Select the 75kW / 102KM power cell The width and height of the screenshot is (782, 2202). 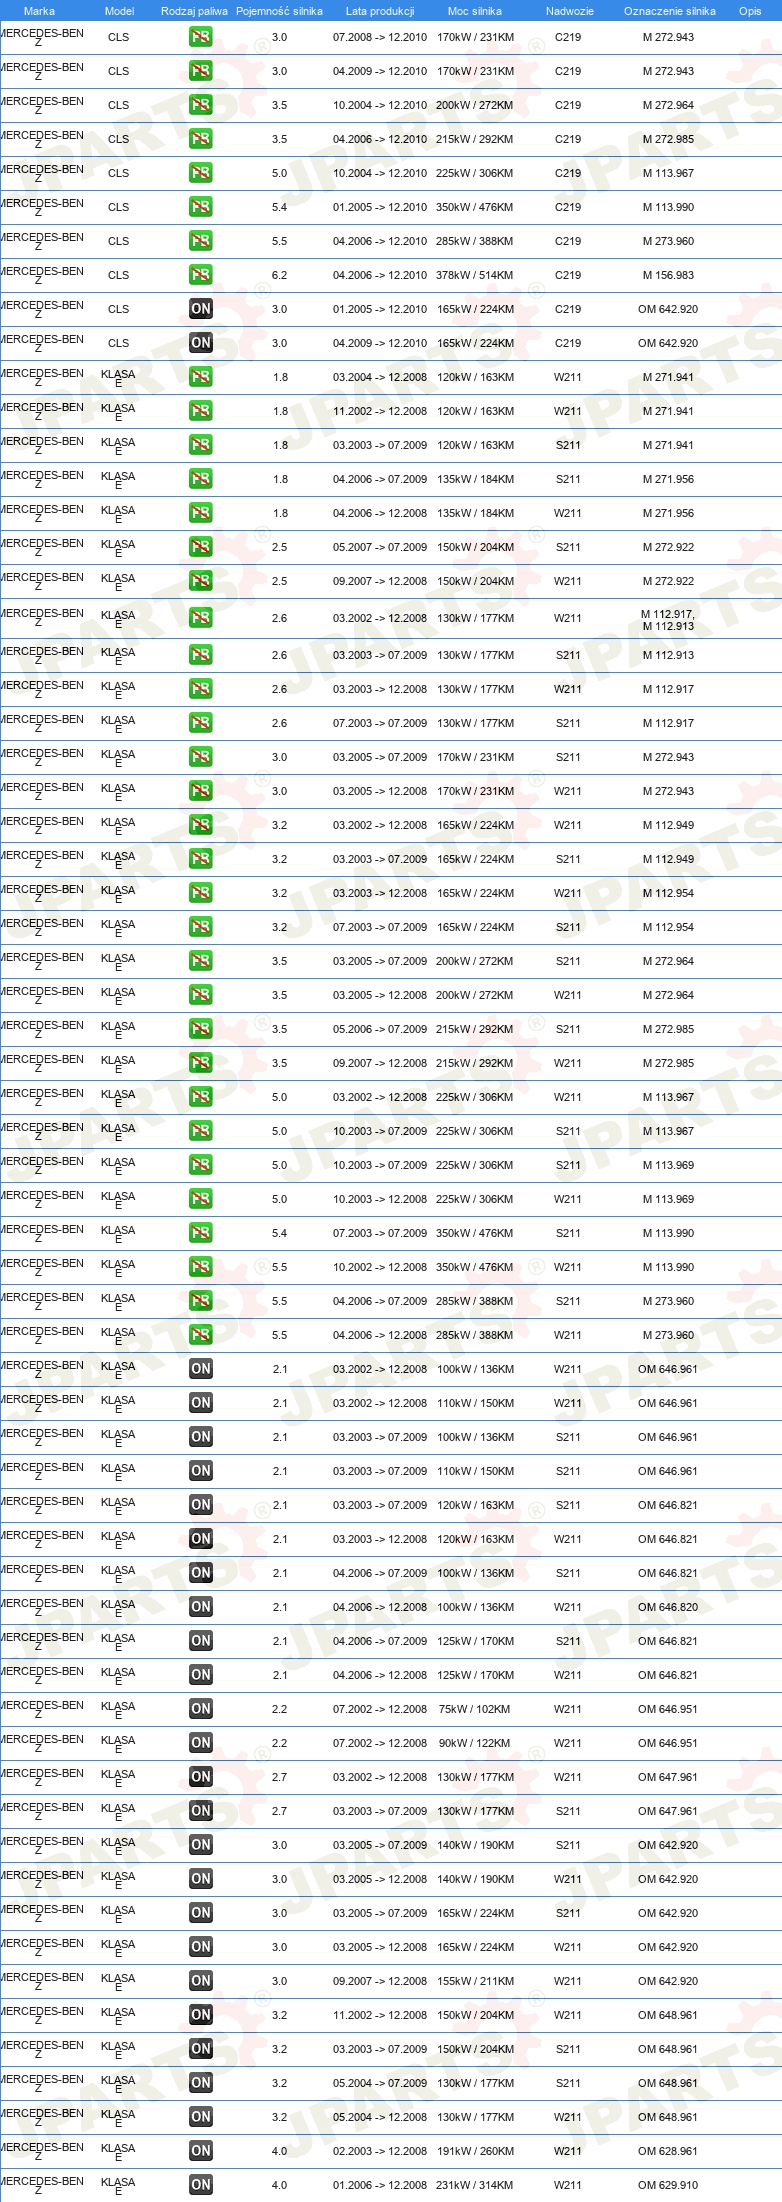pyautogui.click(x=475, y=1709)
